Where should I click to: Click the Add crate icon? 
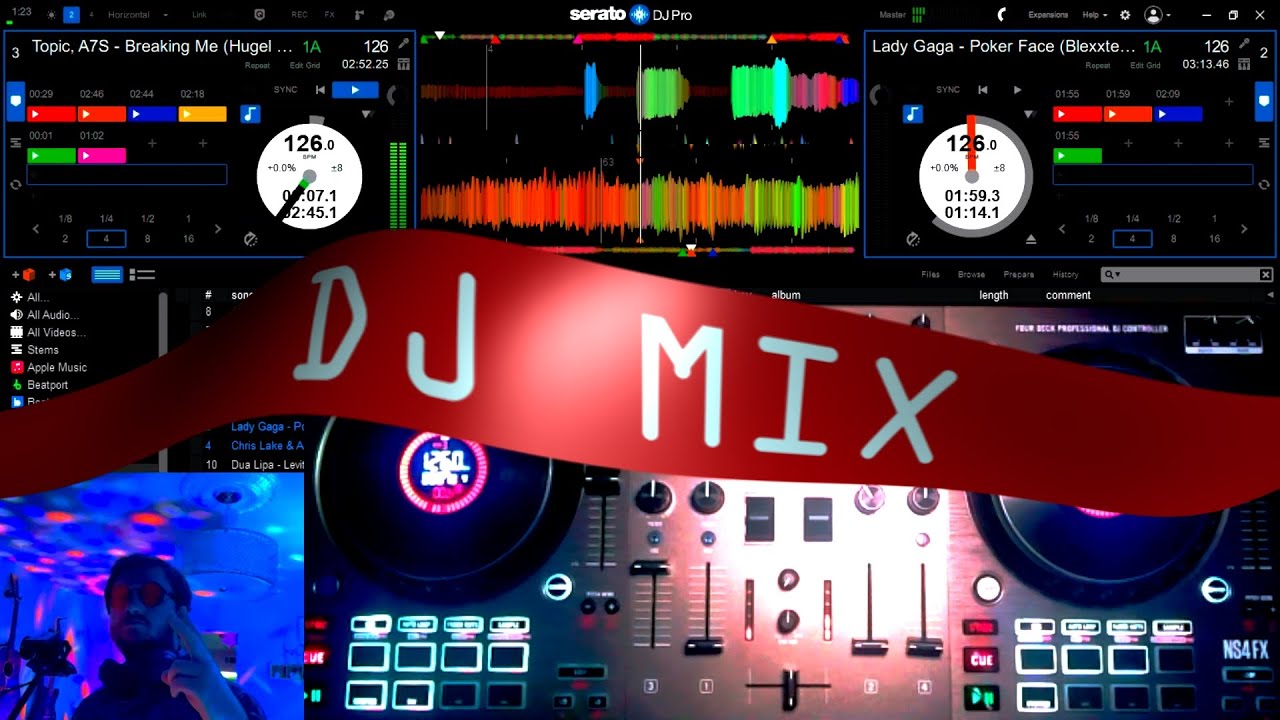[x=26, y=274]
